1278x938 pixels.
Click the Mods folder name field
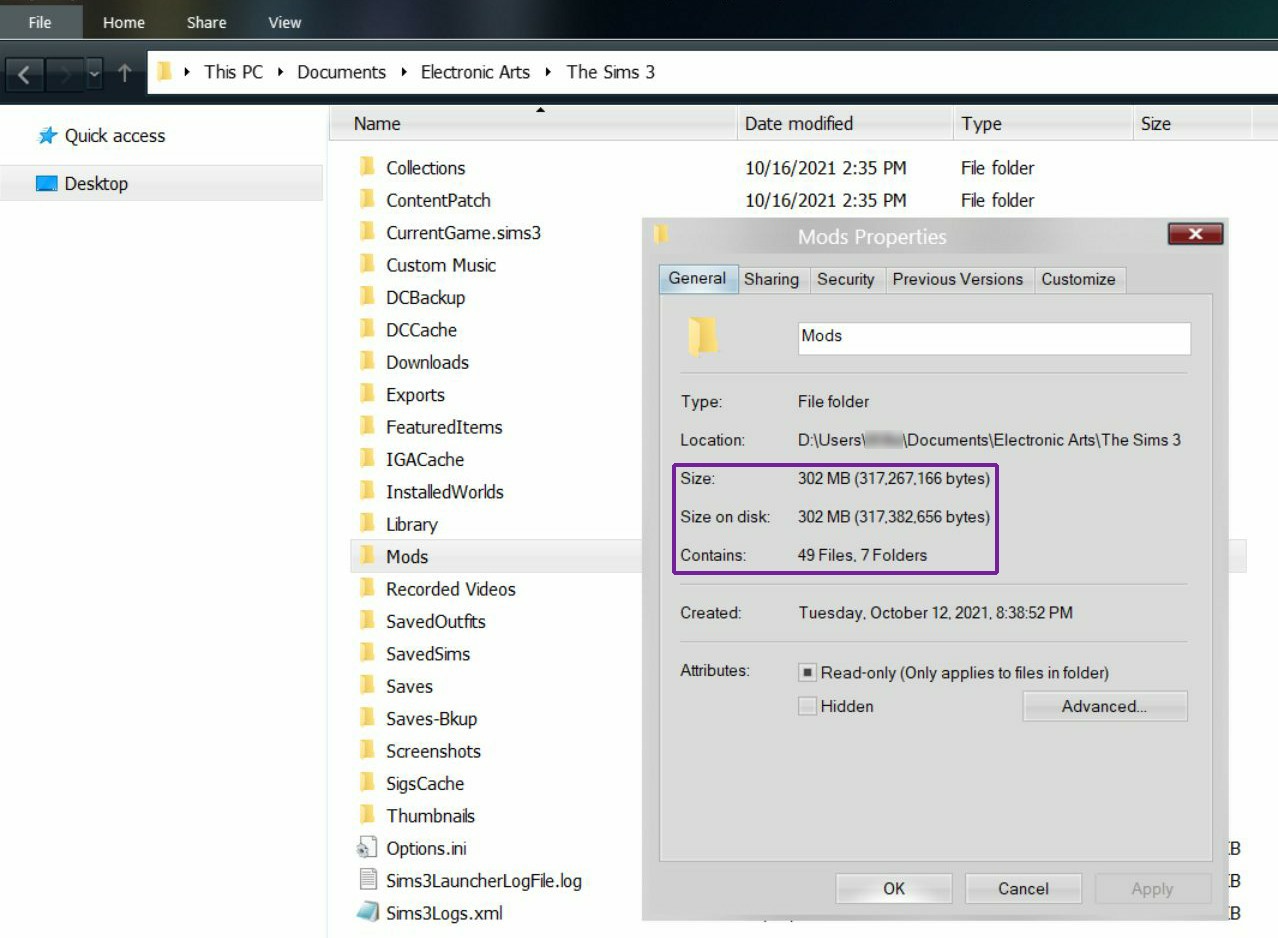click(994, 337)
